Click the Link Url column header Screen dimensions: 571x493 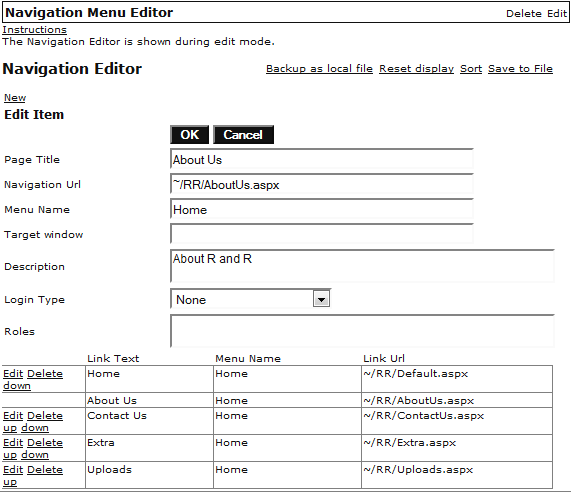tap(384, 358)
